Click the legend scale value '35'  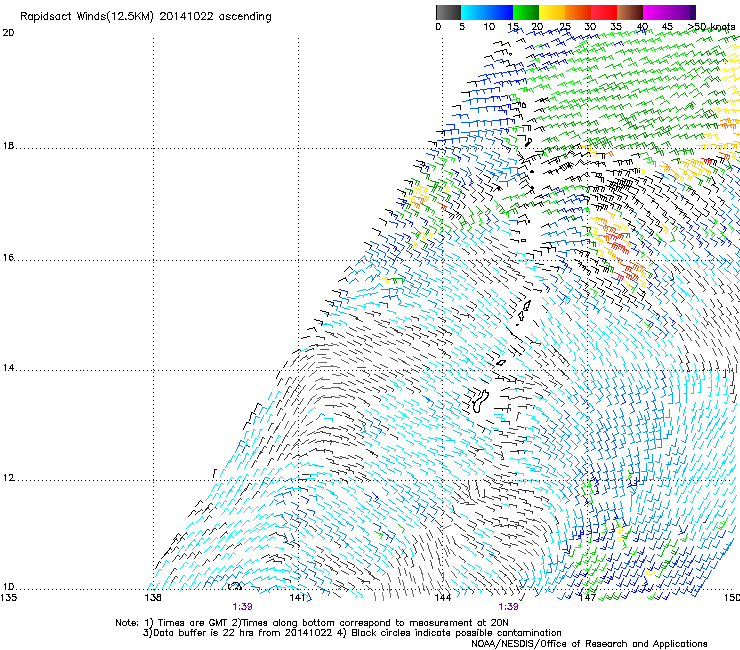(x=615, y=27)
